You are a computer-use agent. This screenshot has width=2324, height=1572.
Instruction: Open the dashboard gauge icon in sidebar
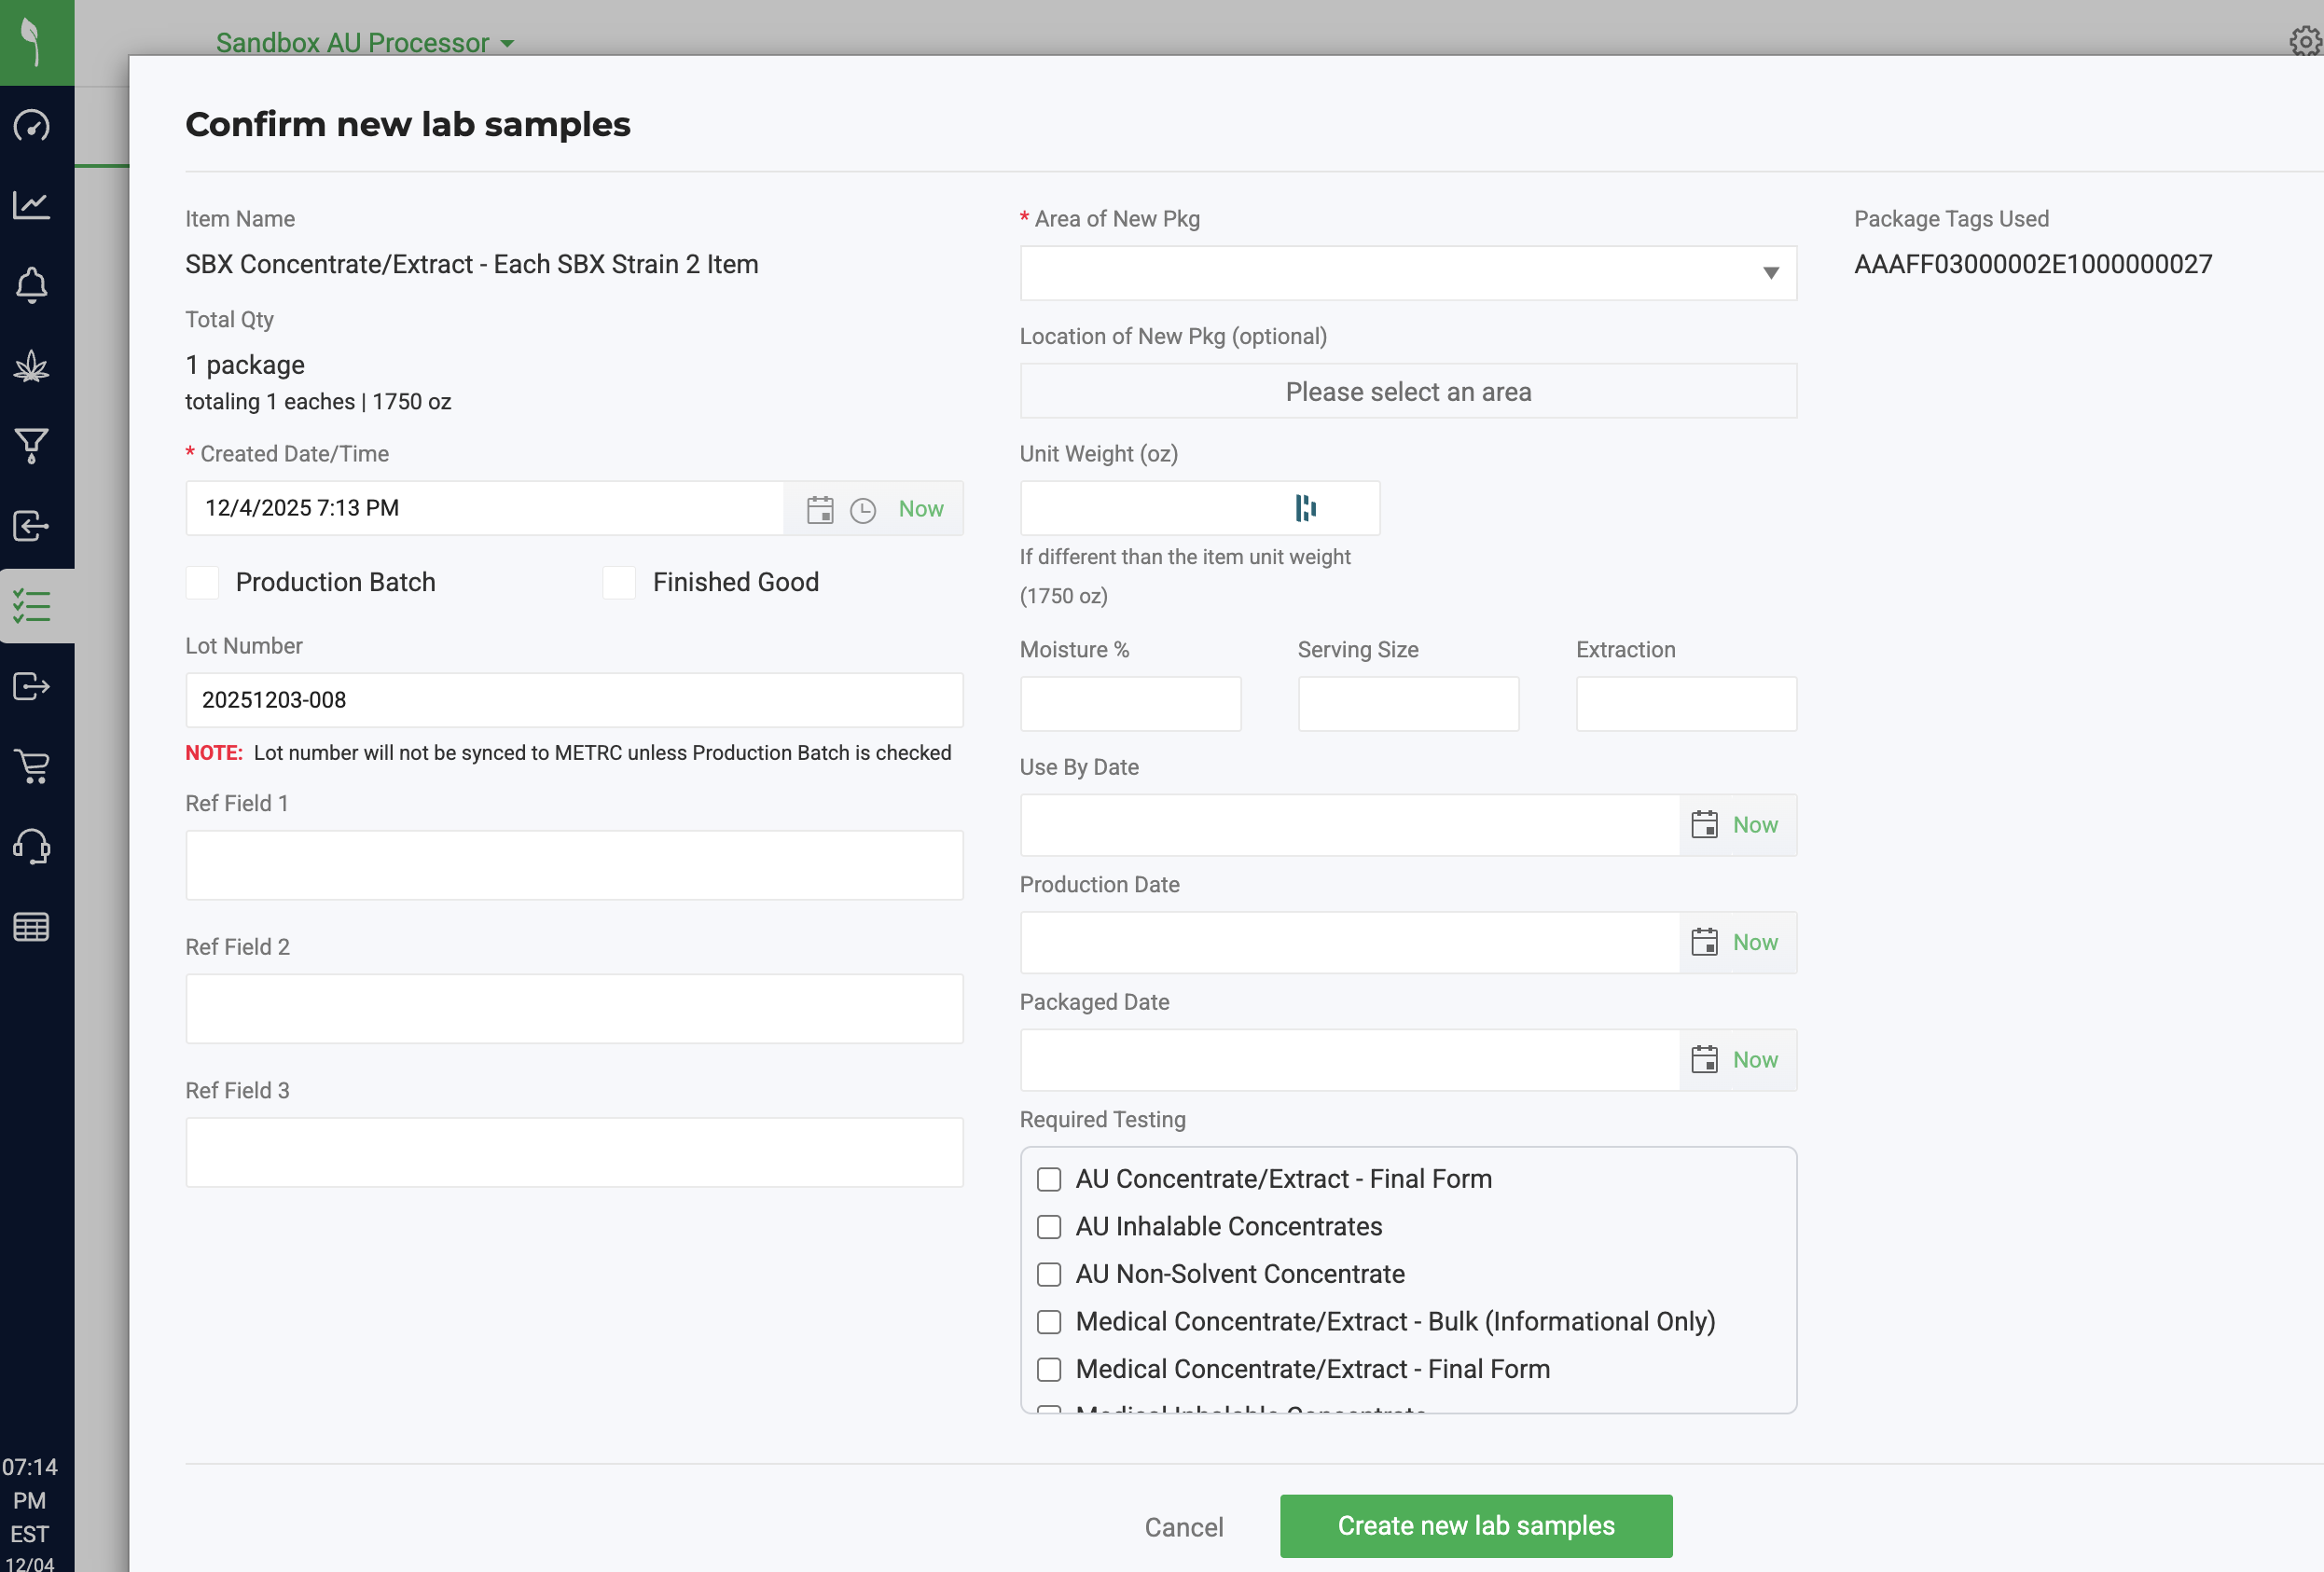point(32,126)
